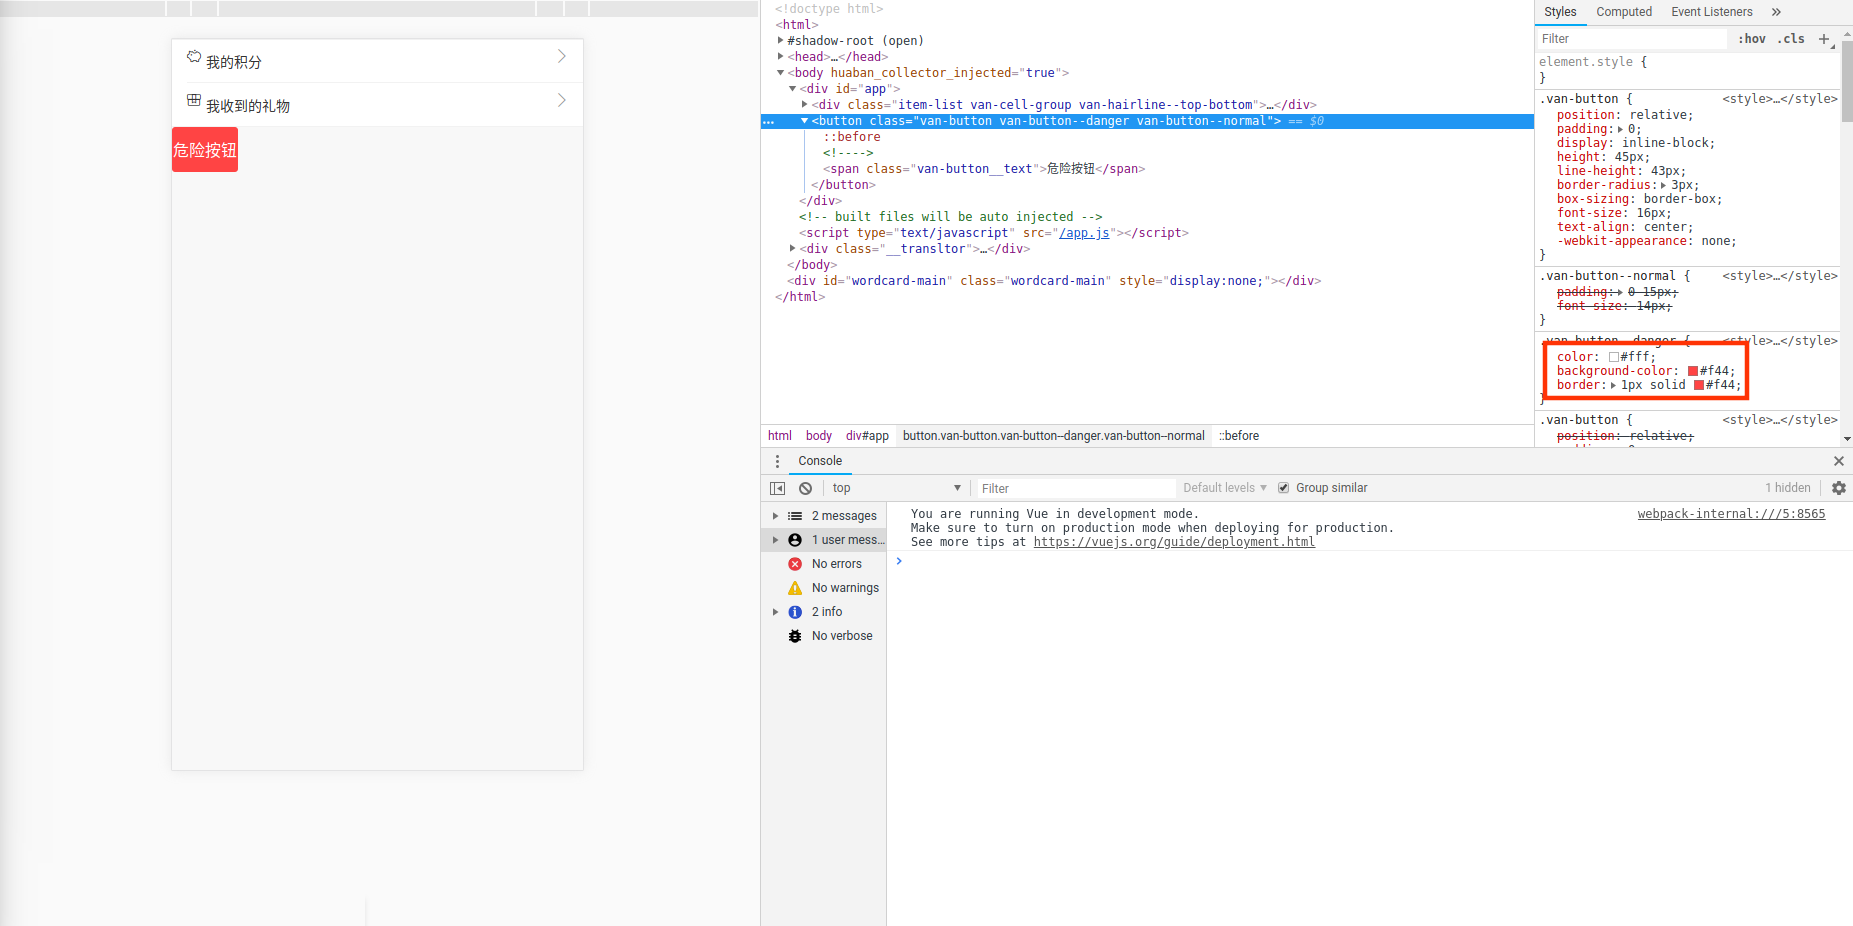Open the vuejs.org deployment guide link
The height and width of the screenshot is (926, 1853).
[1173, 541]
